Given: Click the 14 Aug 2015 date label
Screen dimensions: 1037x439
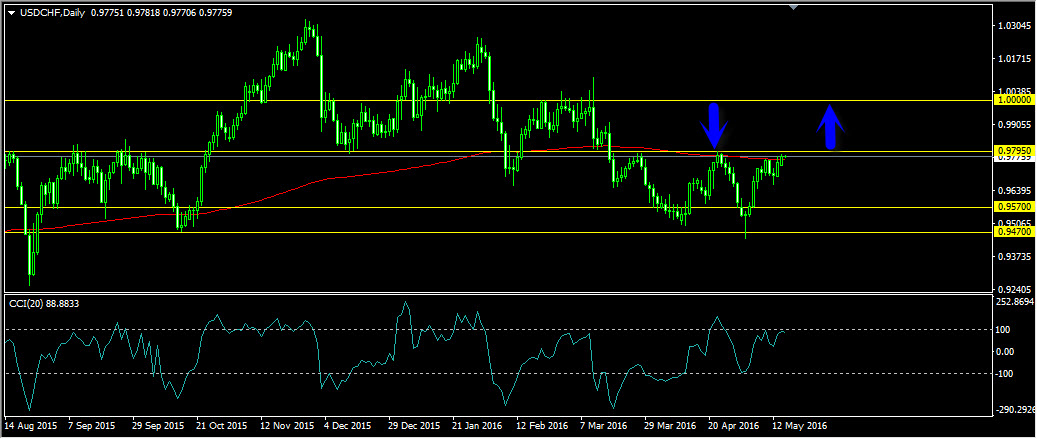Looking at the screenshot, I should pos(29,426).
